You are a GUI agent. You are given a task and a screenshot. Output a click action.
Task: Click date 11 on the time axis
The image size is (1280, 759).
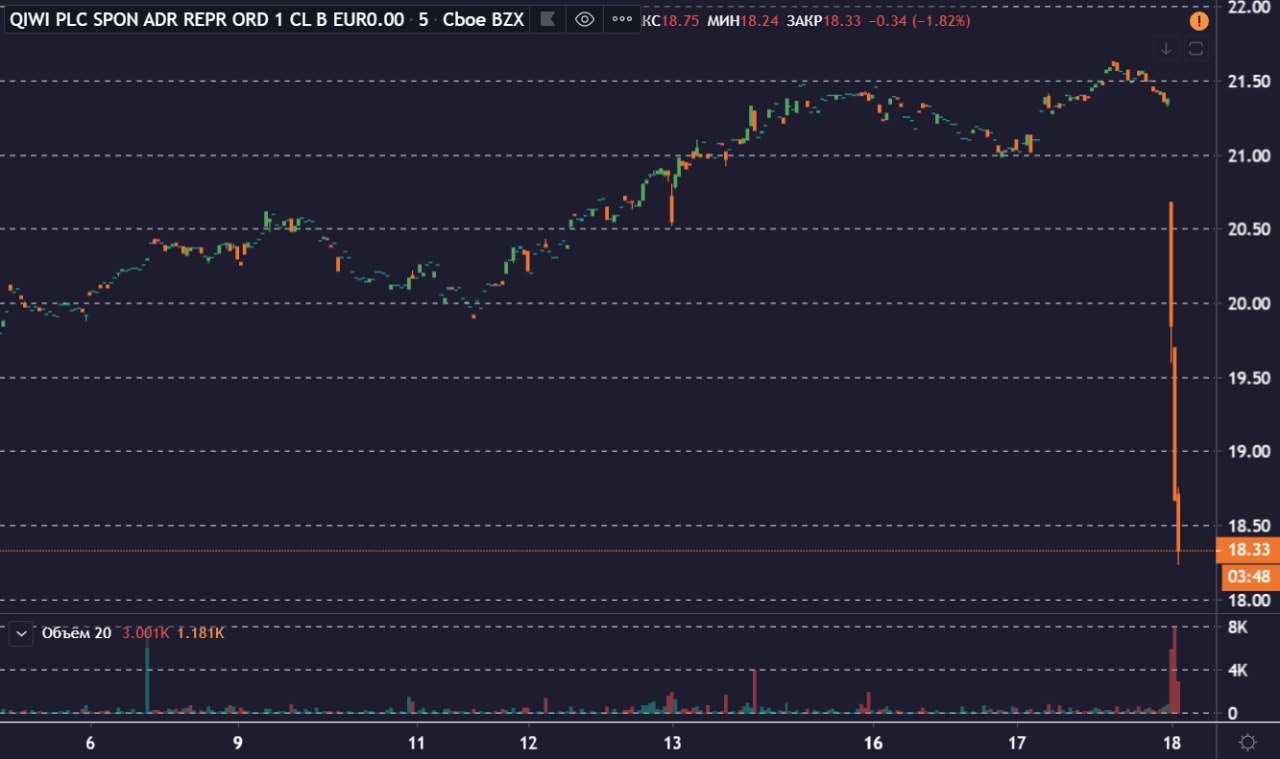(x=417, y=743)
